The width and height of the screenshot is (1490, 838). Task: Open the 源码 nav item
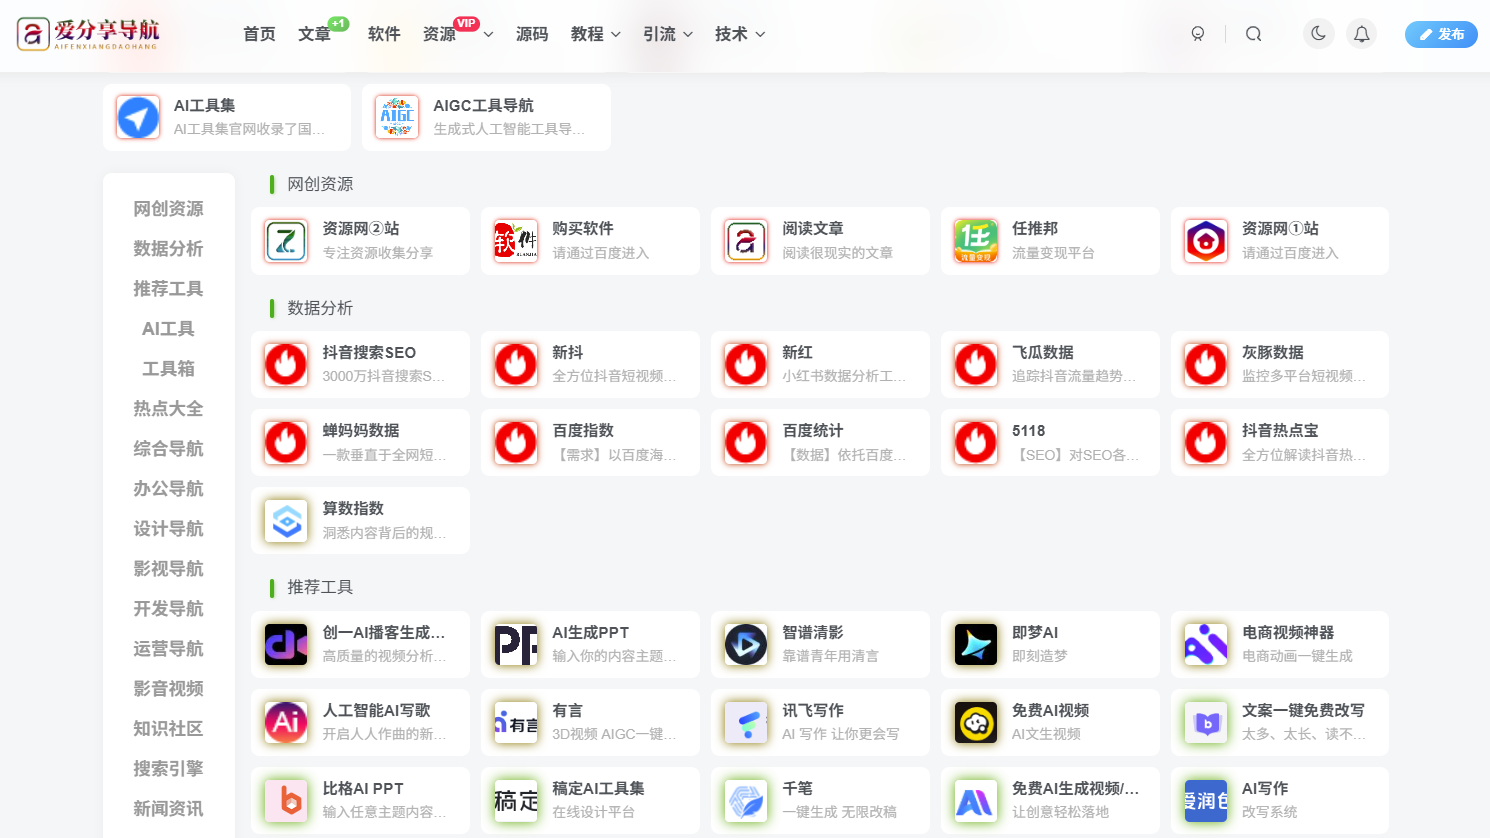532,34
